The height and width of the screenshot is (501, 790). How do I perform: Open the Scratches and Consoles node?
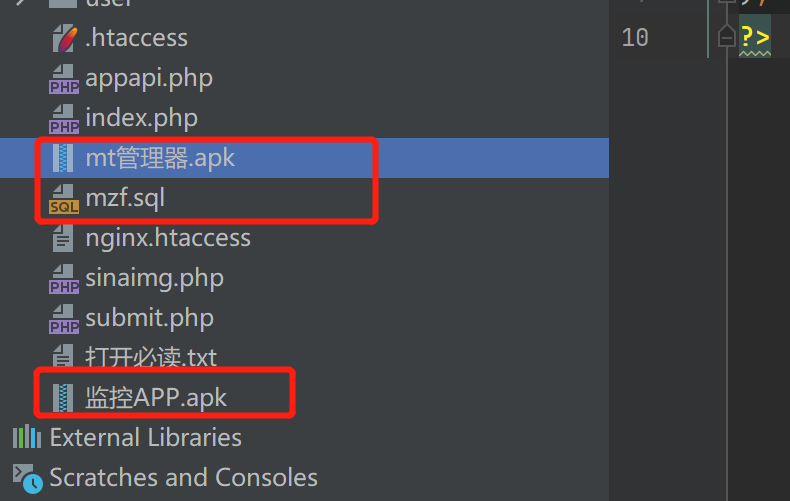183,478
